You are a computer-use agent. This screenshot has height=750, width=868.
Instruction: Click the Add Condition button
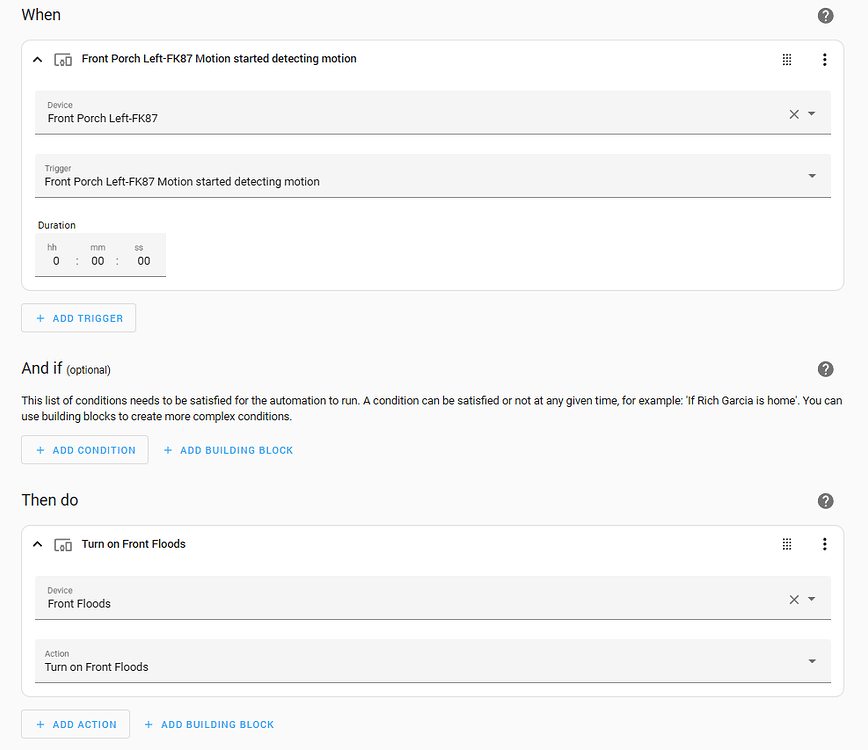(x=85, y=450)
